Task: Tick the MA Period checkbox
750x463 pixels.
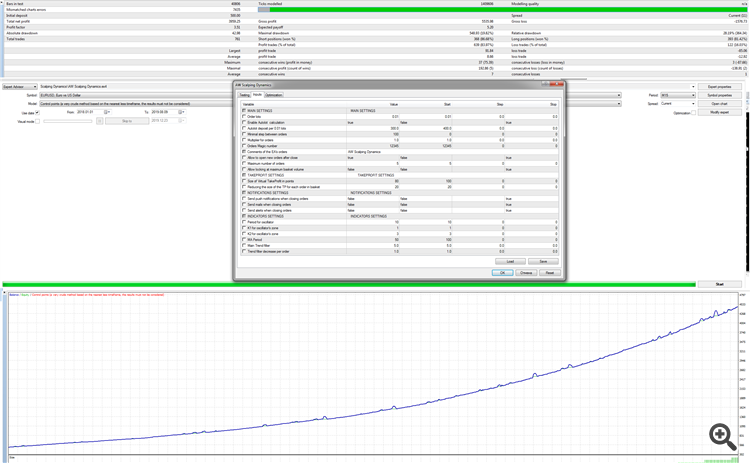Action: point(244,240)
